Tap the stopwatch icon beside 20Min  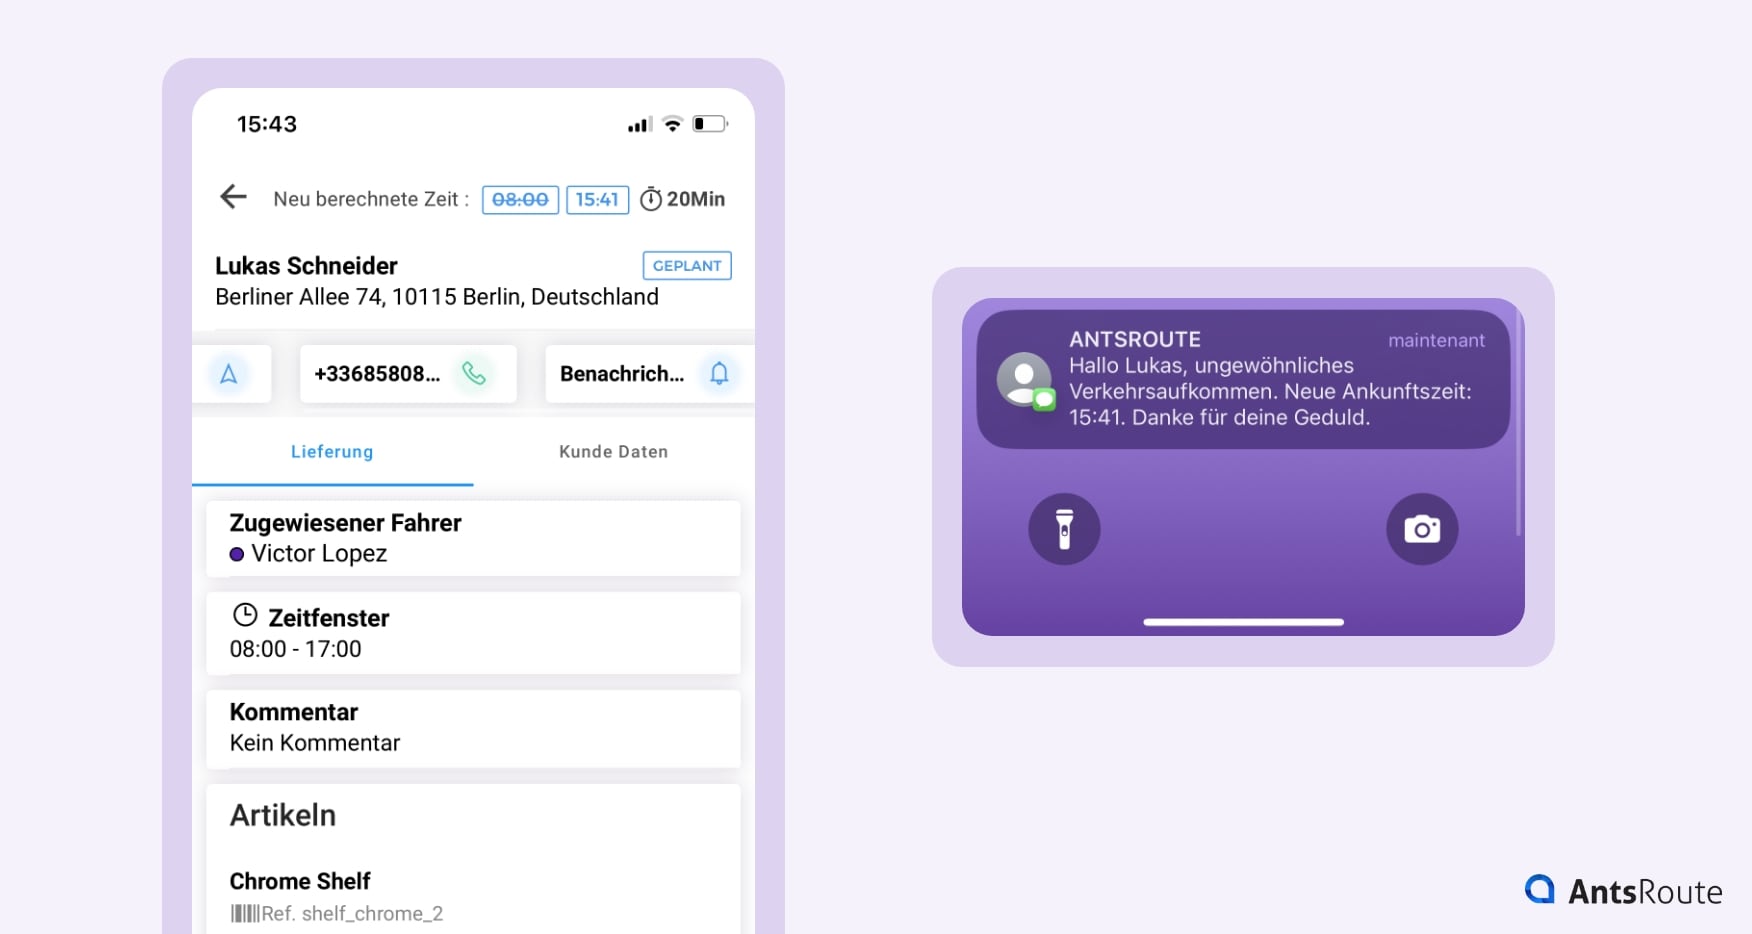click(x=651, y=199)
